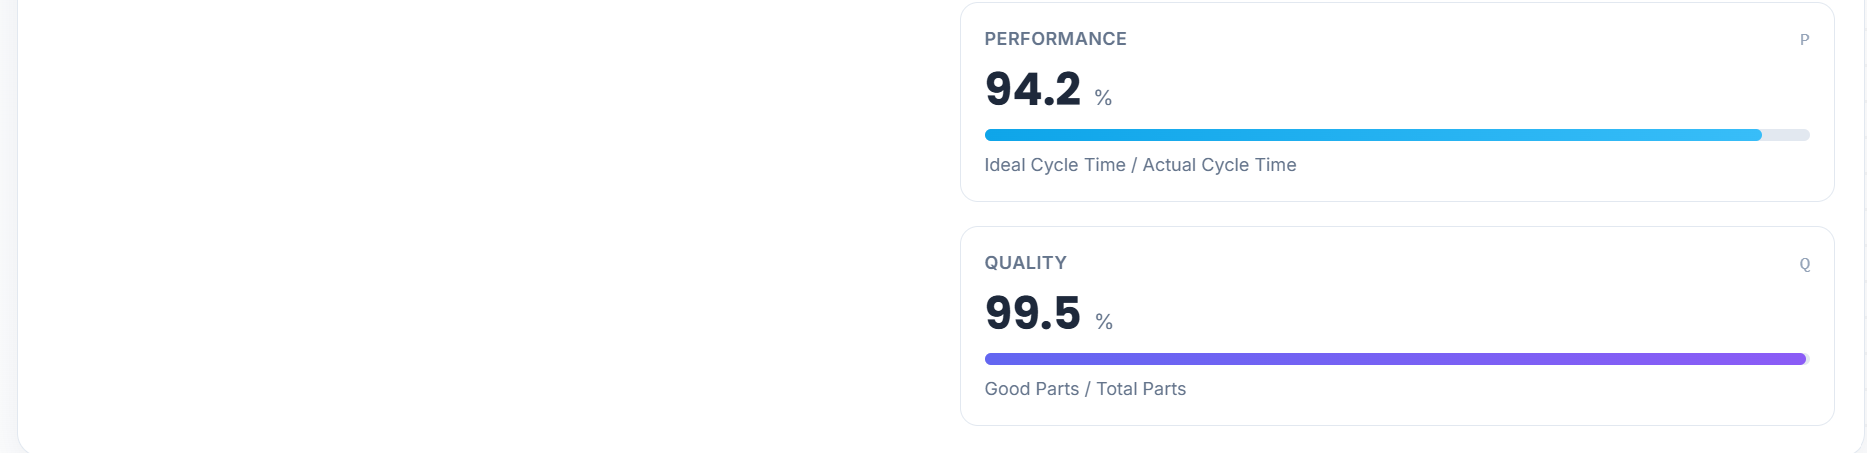Viewport: 1867px width, 453px height.
Task: Click the slash between Good Parts and Total Parts
Action: click(1088, 389)
